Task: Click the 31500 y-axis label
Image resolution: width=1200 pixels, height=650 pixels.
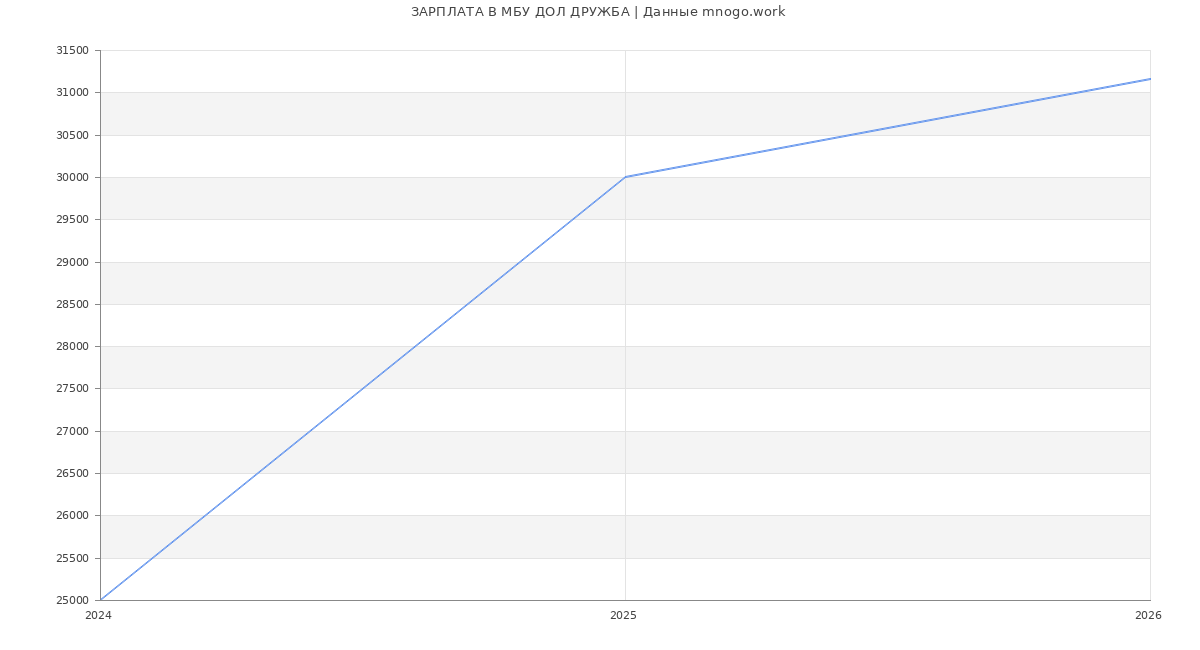Action: tap(72, 51)
